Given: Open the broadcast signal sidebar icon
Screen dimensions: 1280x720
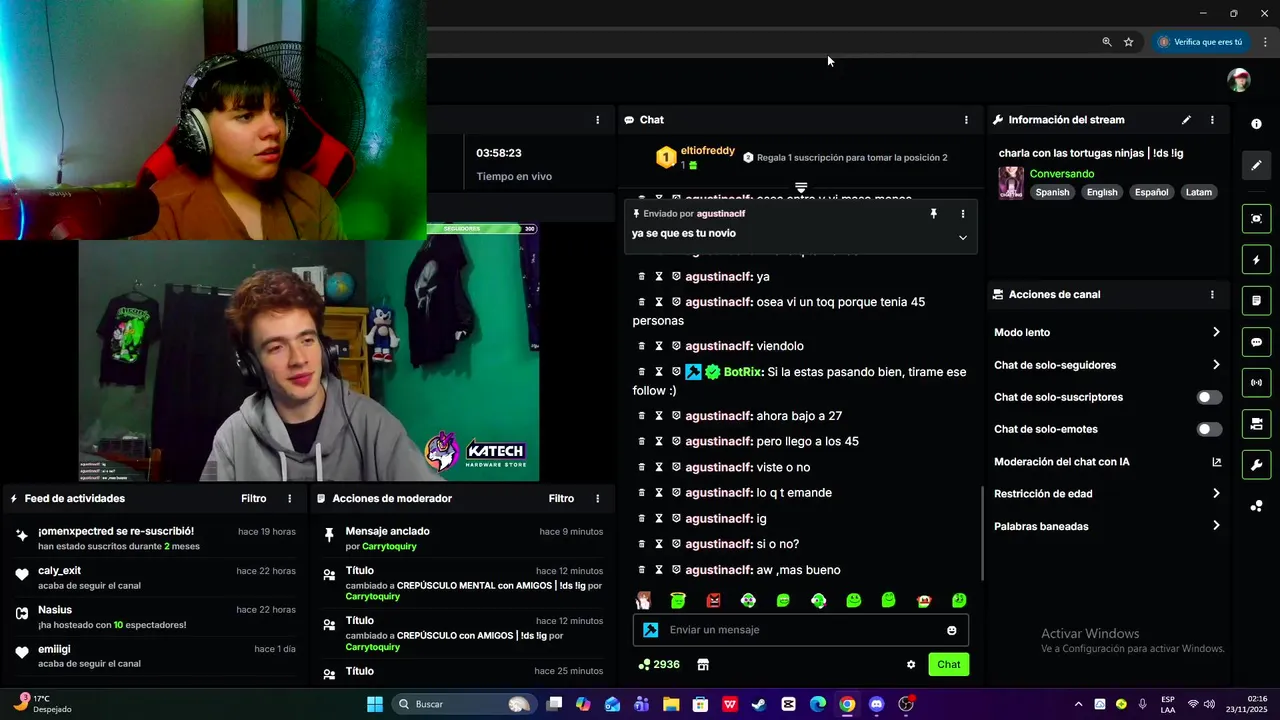Looking at the screenshot, I should (x=1256, y=383).
